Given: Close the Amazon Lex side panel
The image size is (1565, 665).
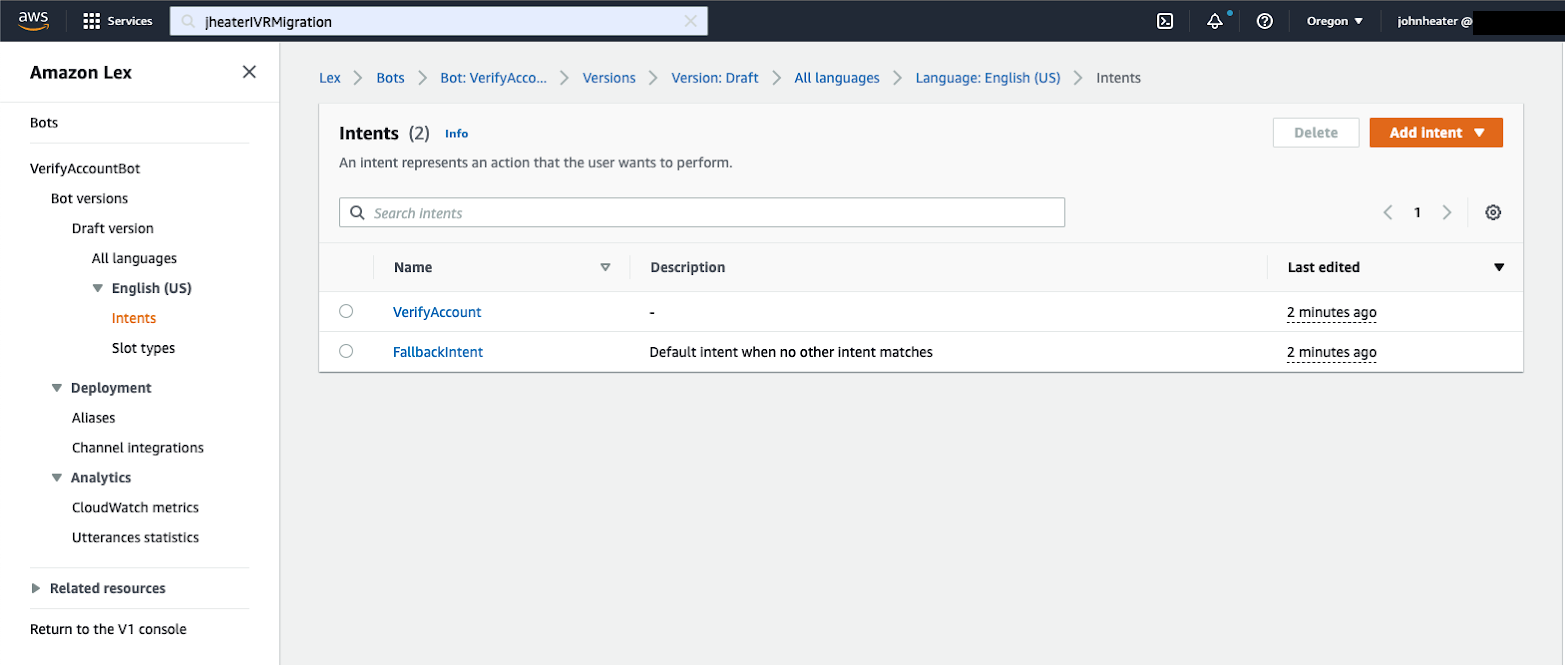Looking at the screenshot, I should point(250,72).
